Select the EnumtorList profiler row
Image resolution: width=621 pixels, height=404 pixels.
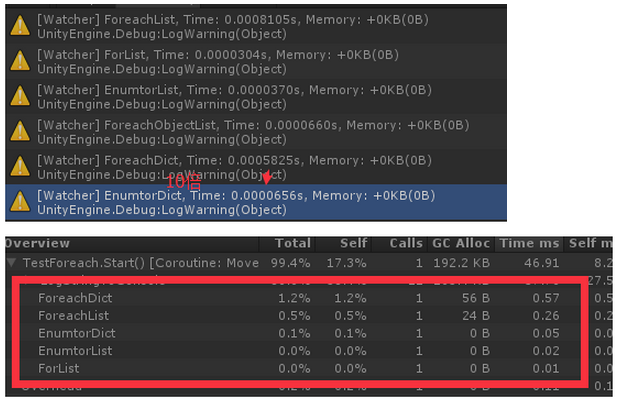(x=301, y=351)
